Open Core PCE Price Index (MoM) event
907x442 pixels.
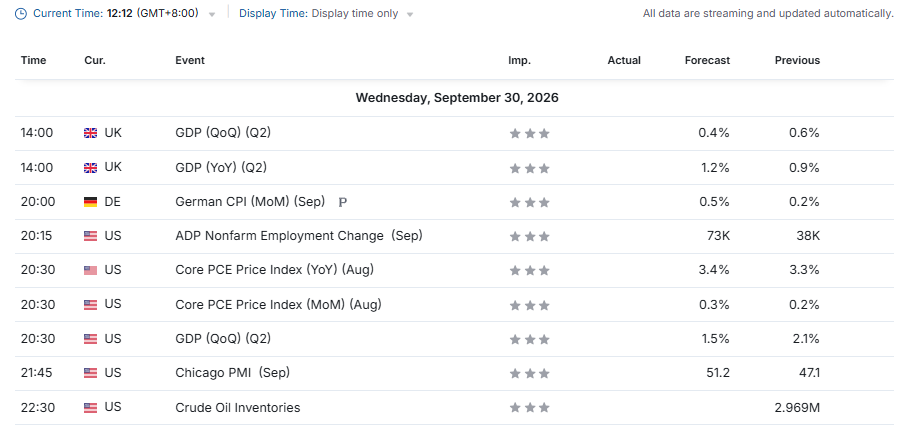click(278, 304)
